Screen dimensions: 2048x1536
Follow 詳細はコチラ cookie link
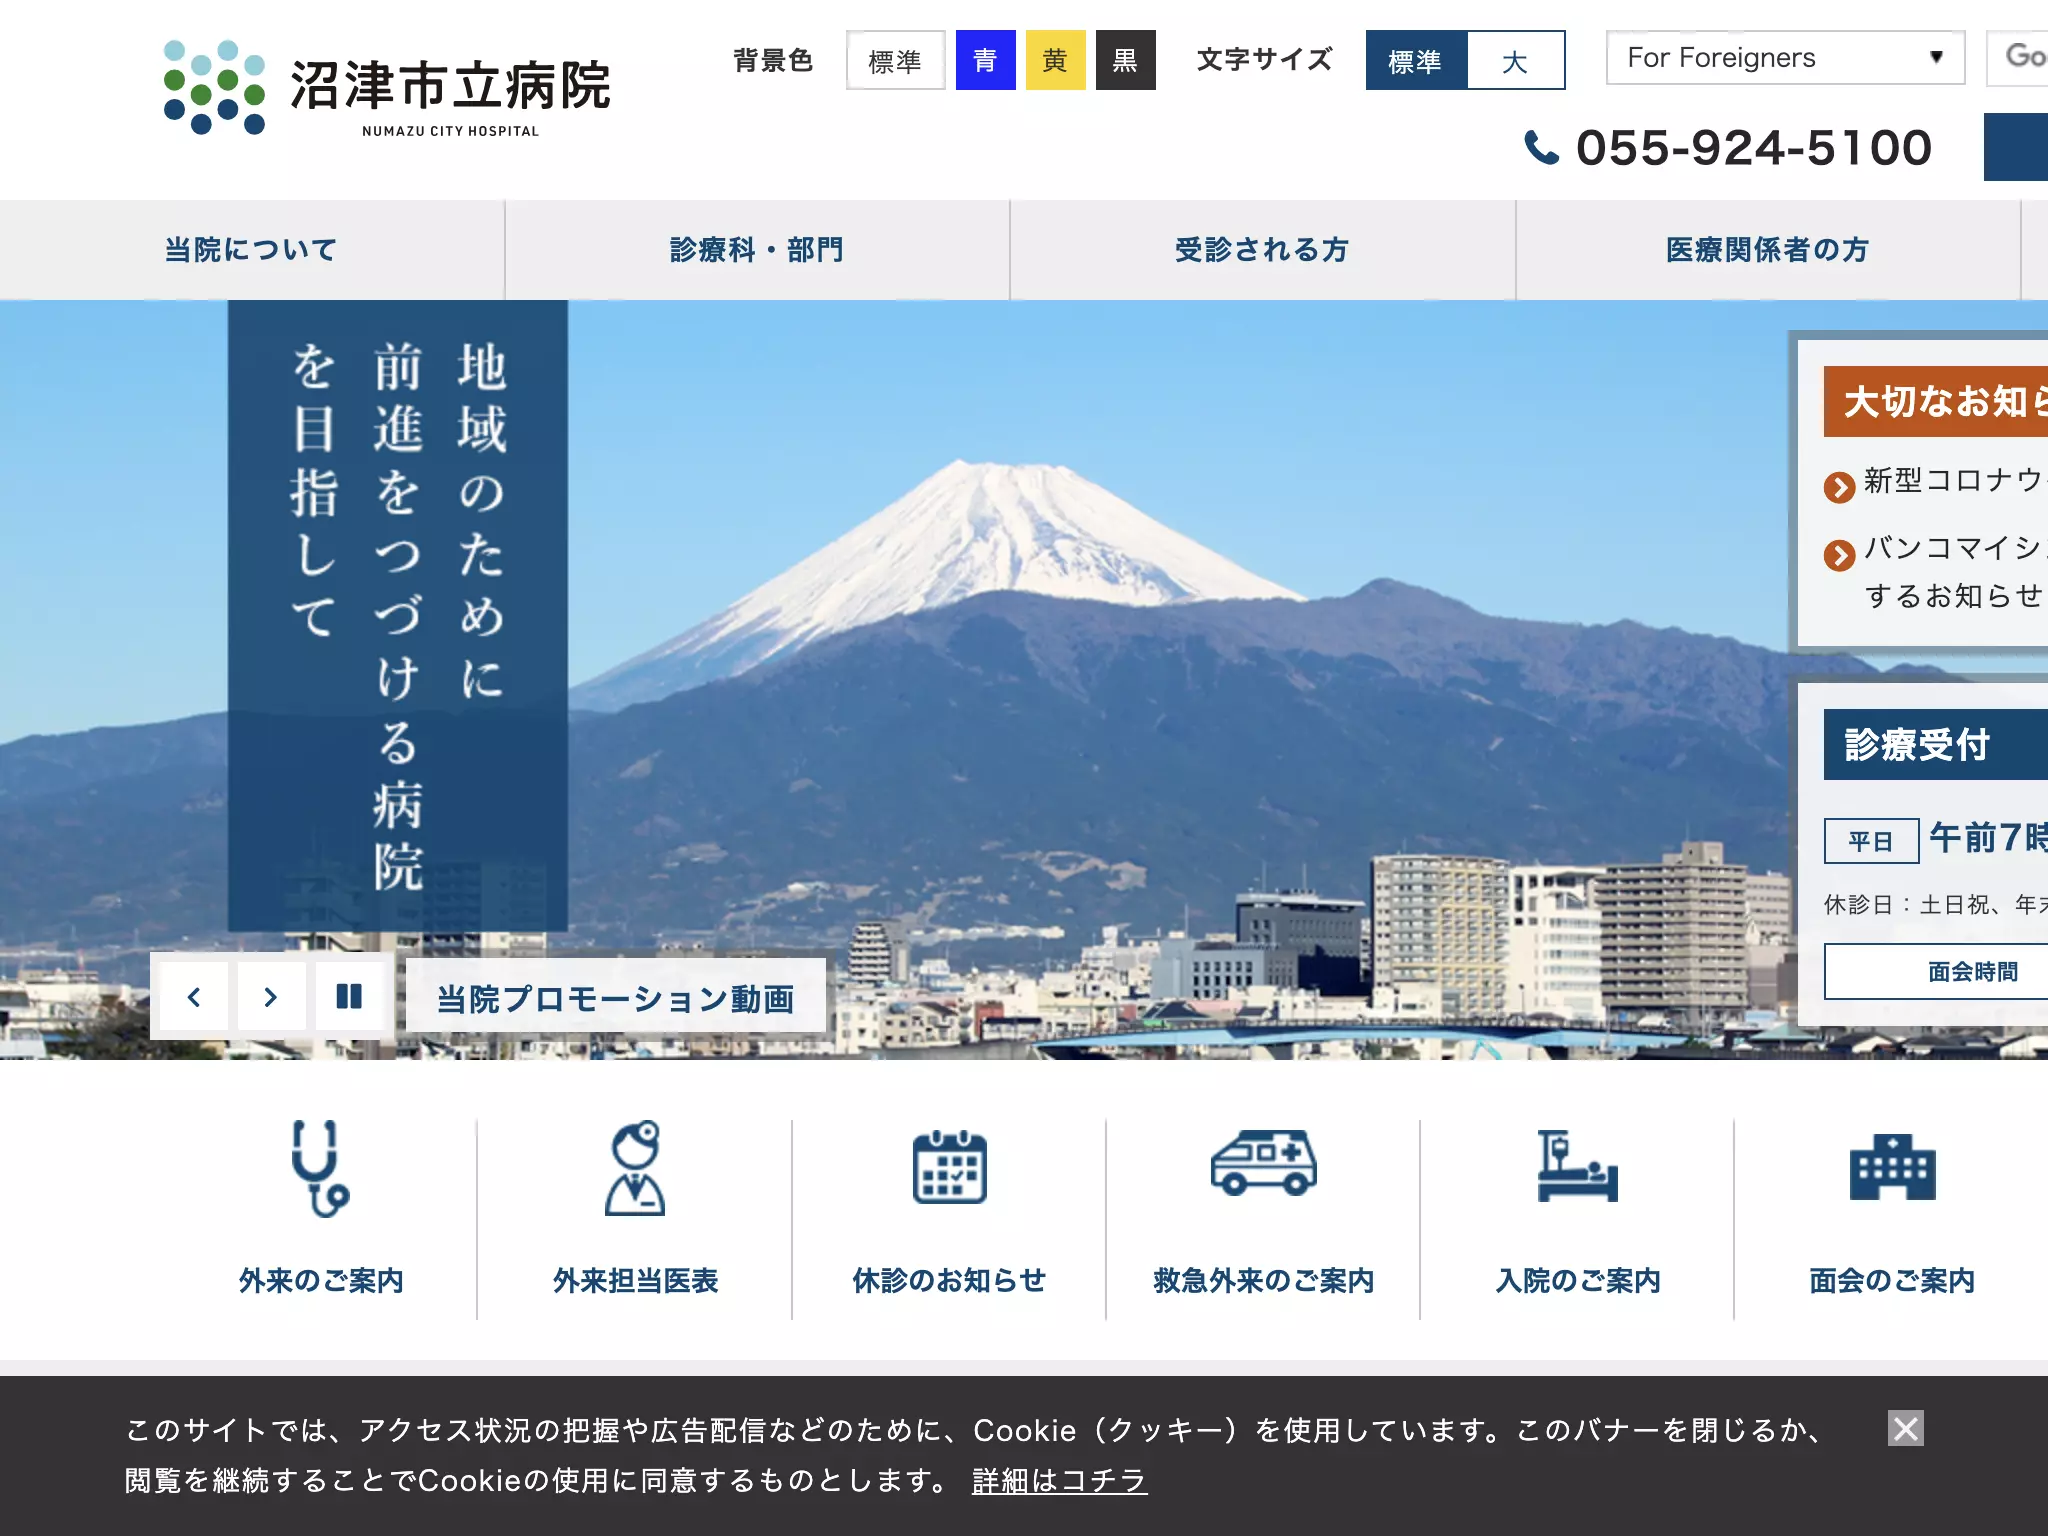point(1059,1480)
